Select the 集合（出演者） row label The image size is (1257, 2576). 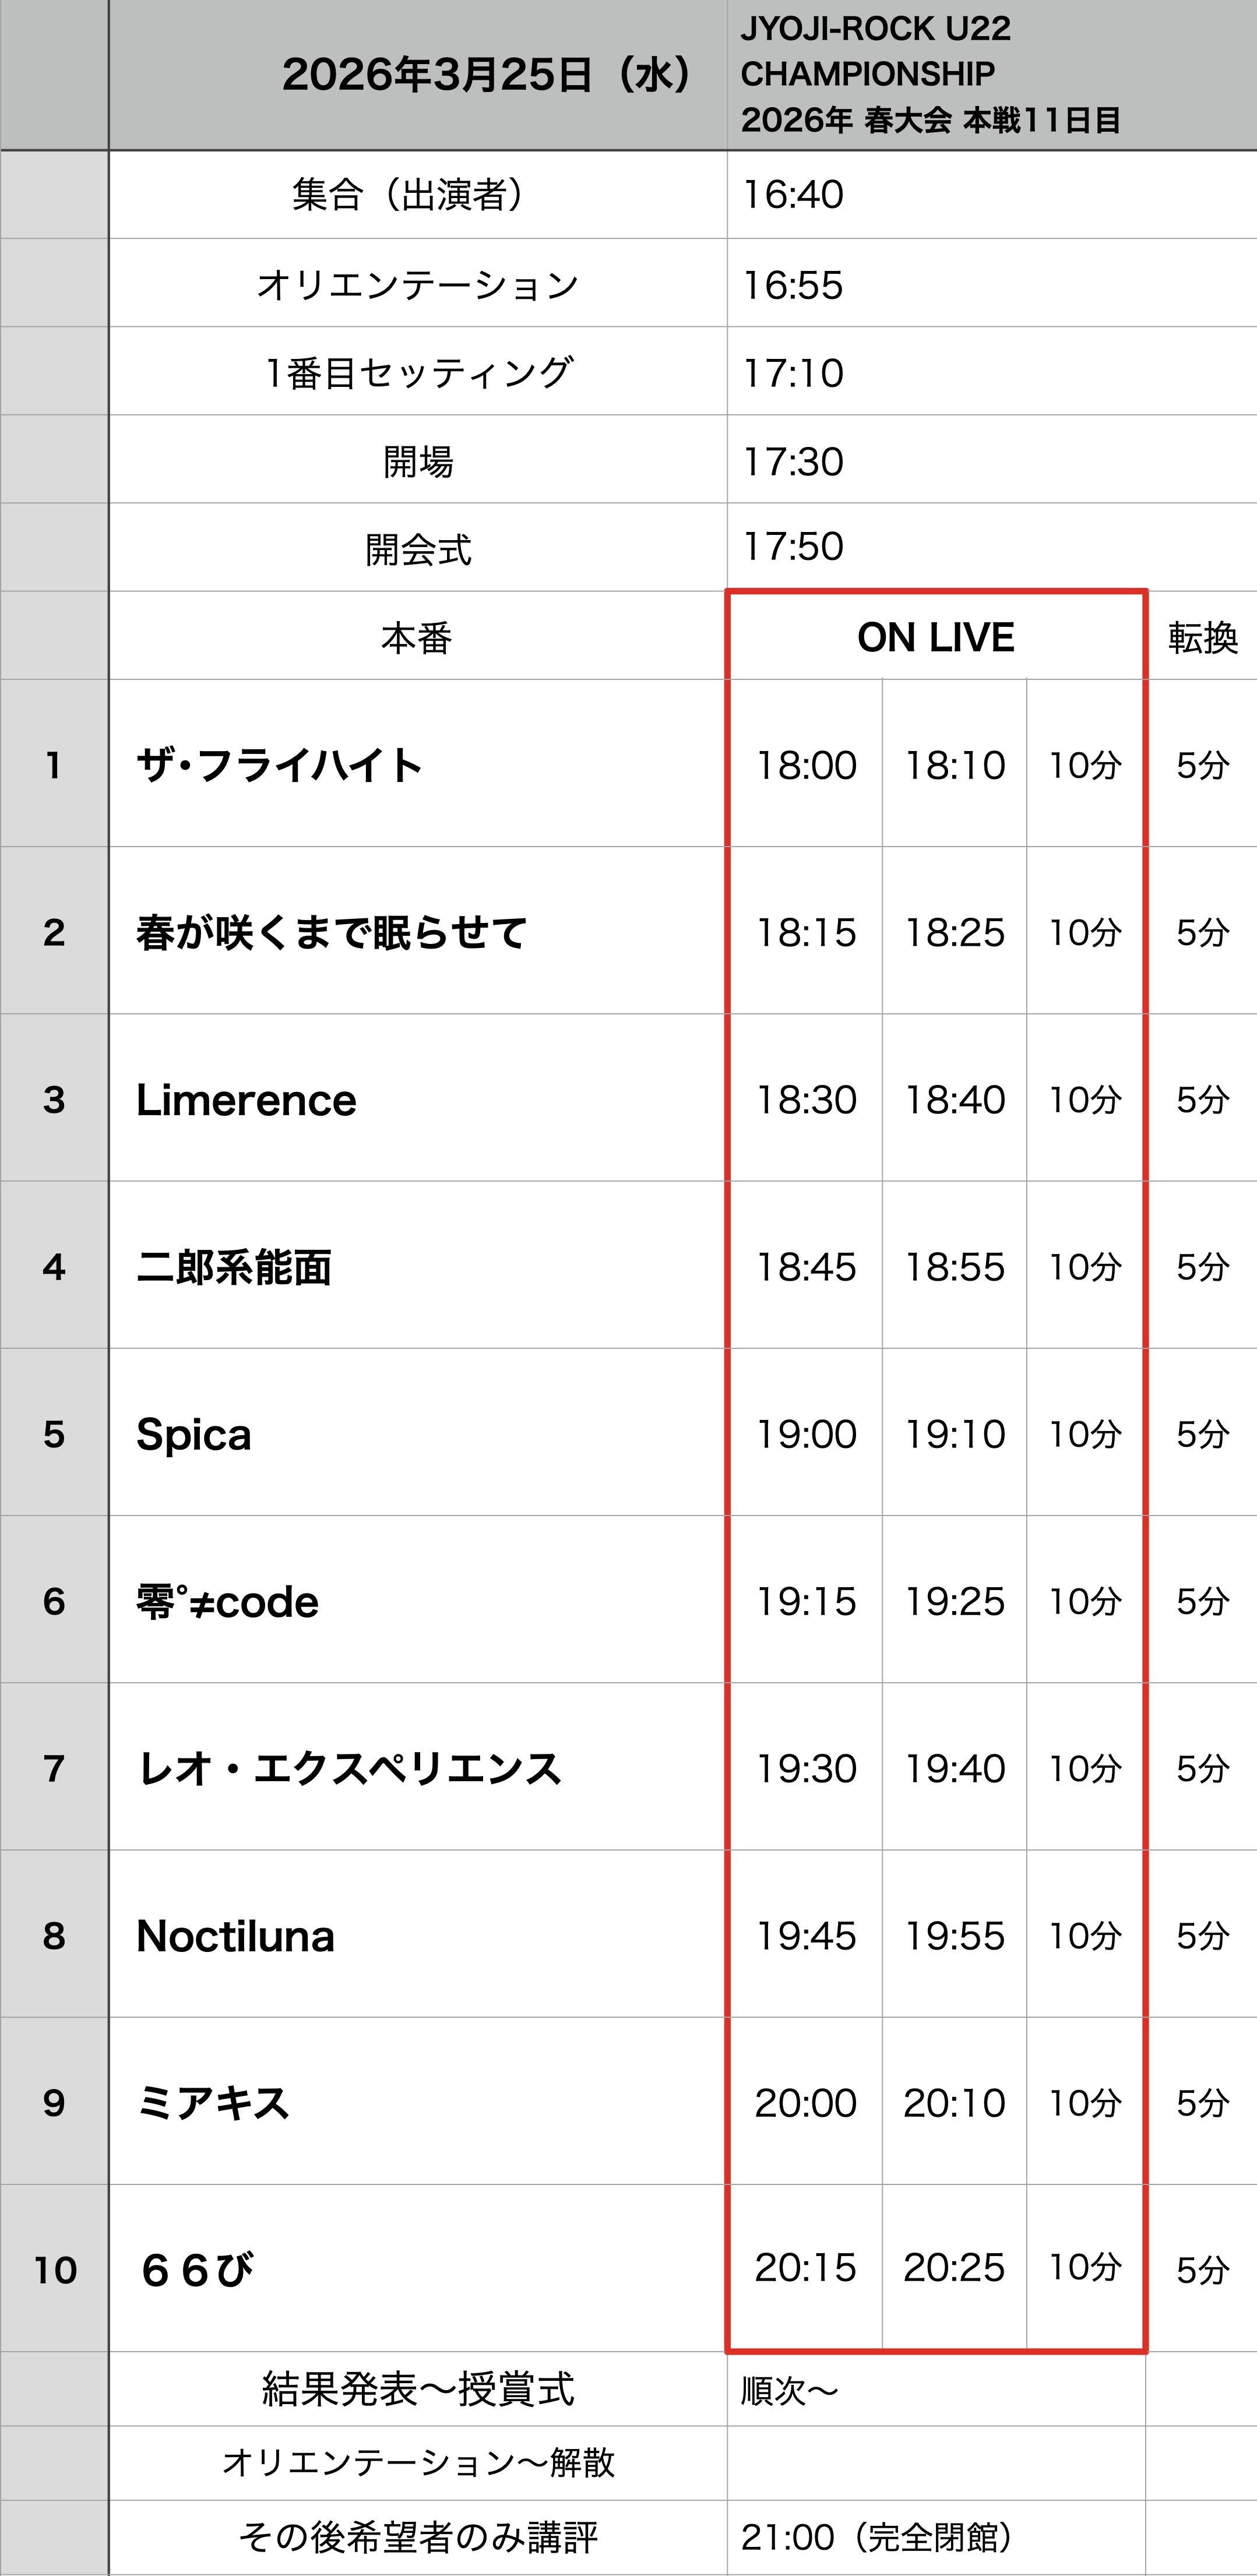417,195
